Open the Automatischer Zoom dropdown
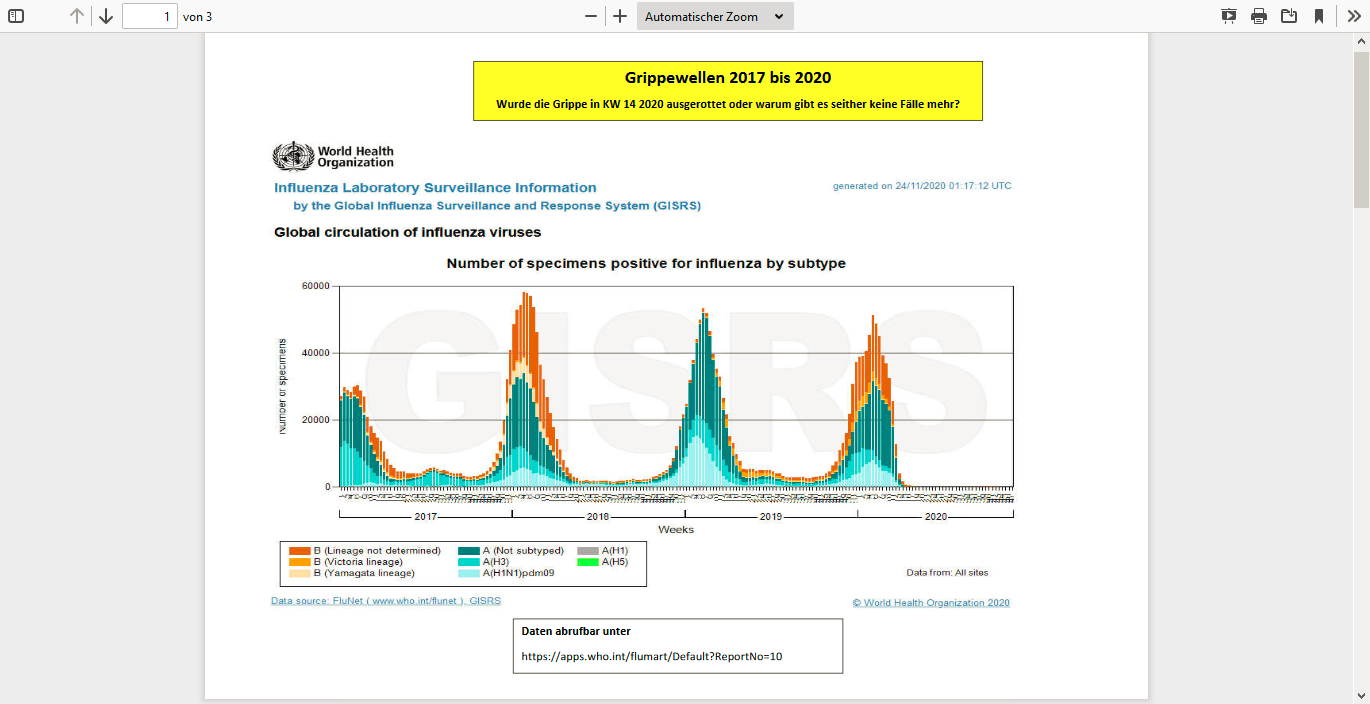The height and width of the screenshot is (704, 1370). (x=715, y=16)
